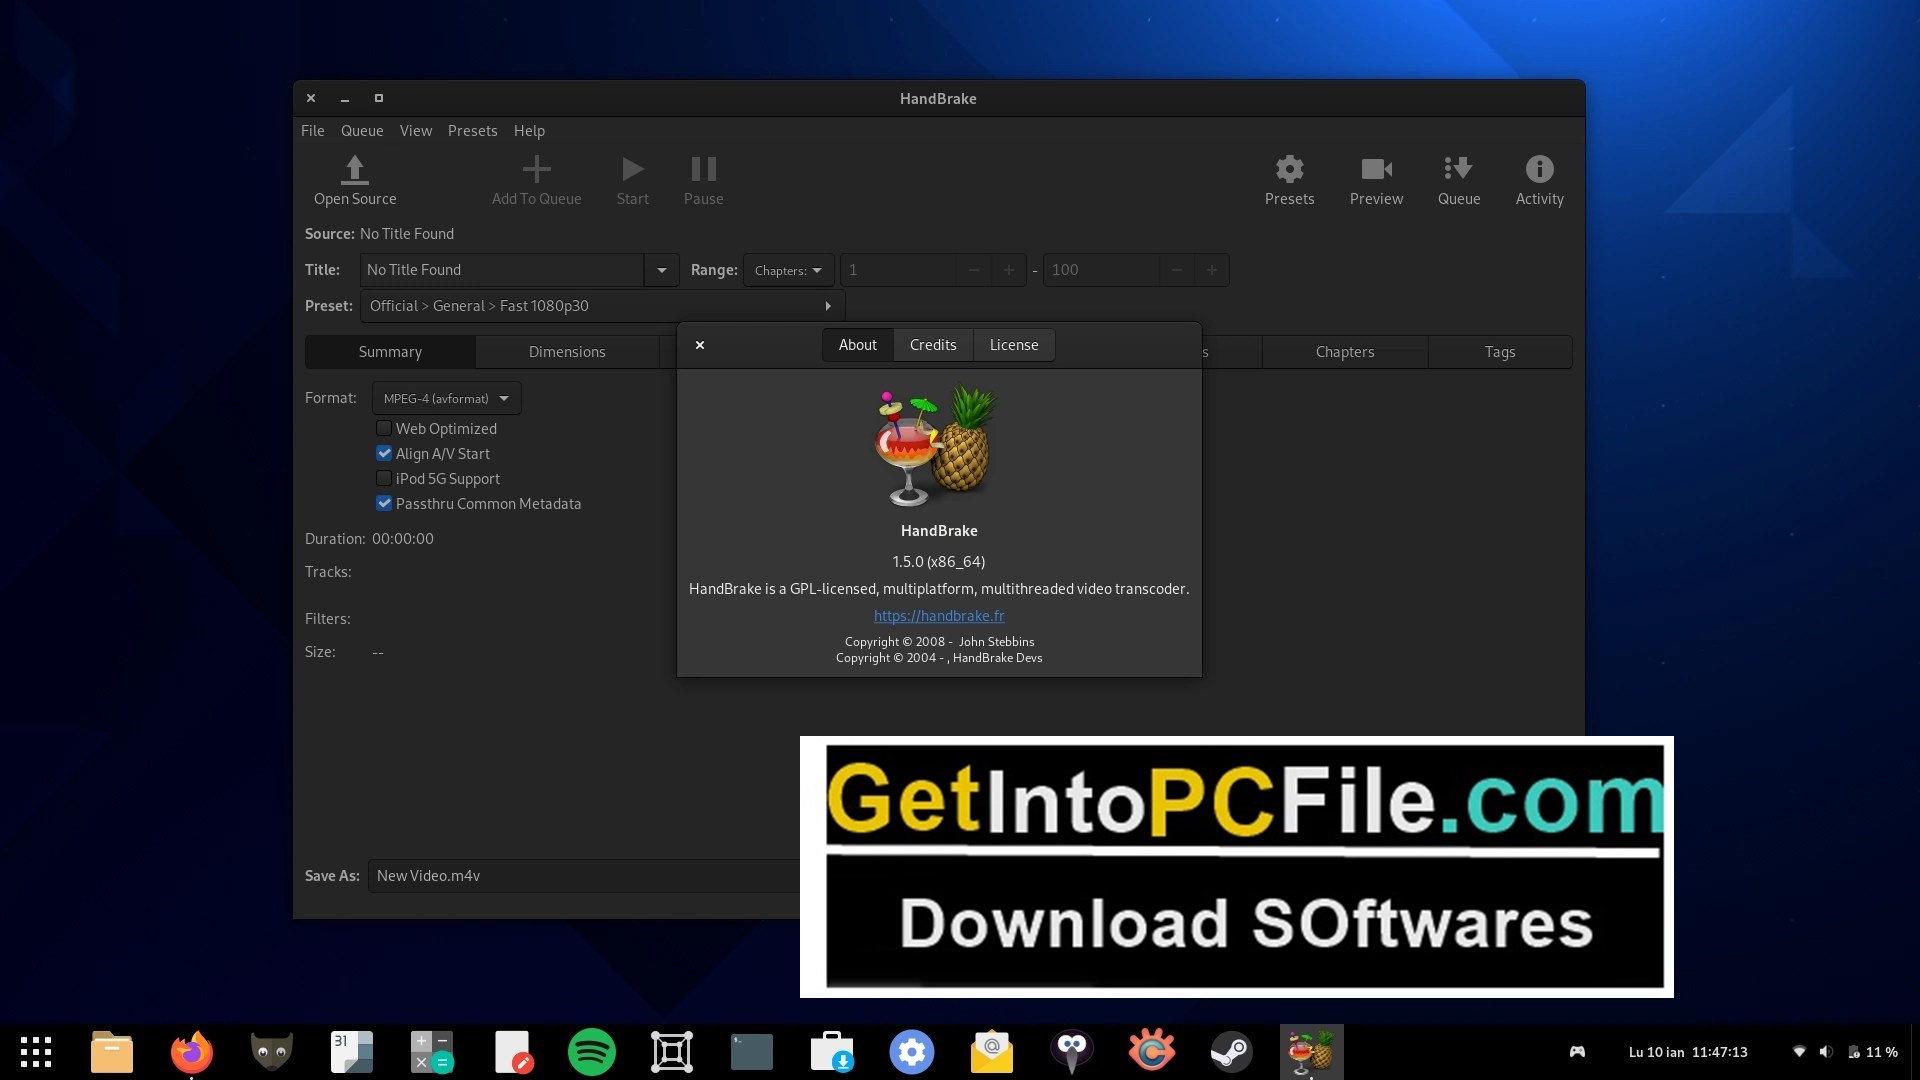Image resolution: width=1920 pixels, height=1080 pixels.
Task: Enable the Web Optimized checkbox
Action: [x=384, y=428]
